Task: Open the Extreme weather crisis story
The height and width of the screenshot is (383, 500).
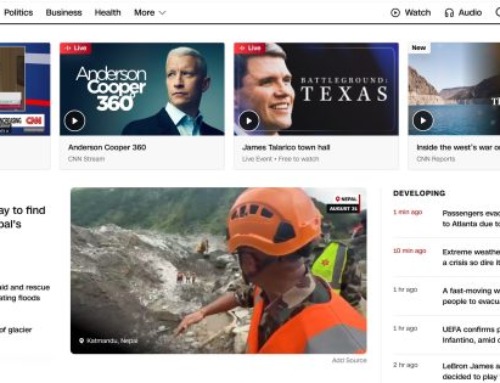Action: (x=471, y=257)
